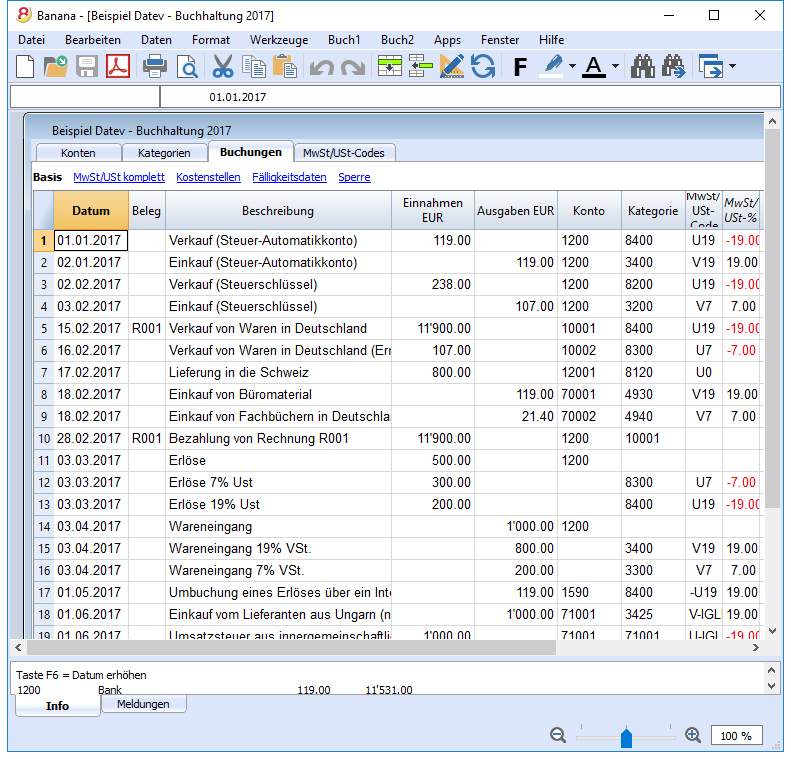The image size is (791, 759).
Task: Click the New file icon
Action: click(25, 67)
